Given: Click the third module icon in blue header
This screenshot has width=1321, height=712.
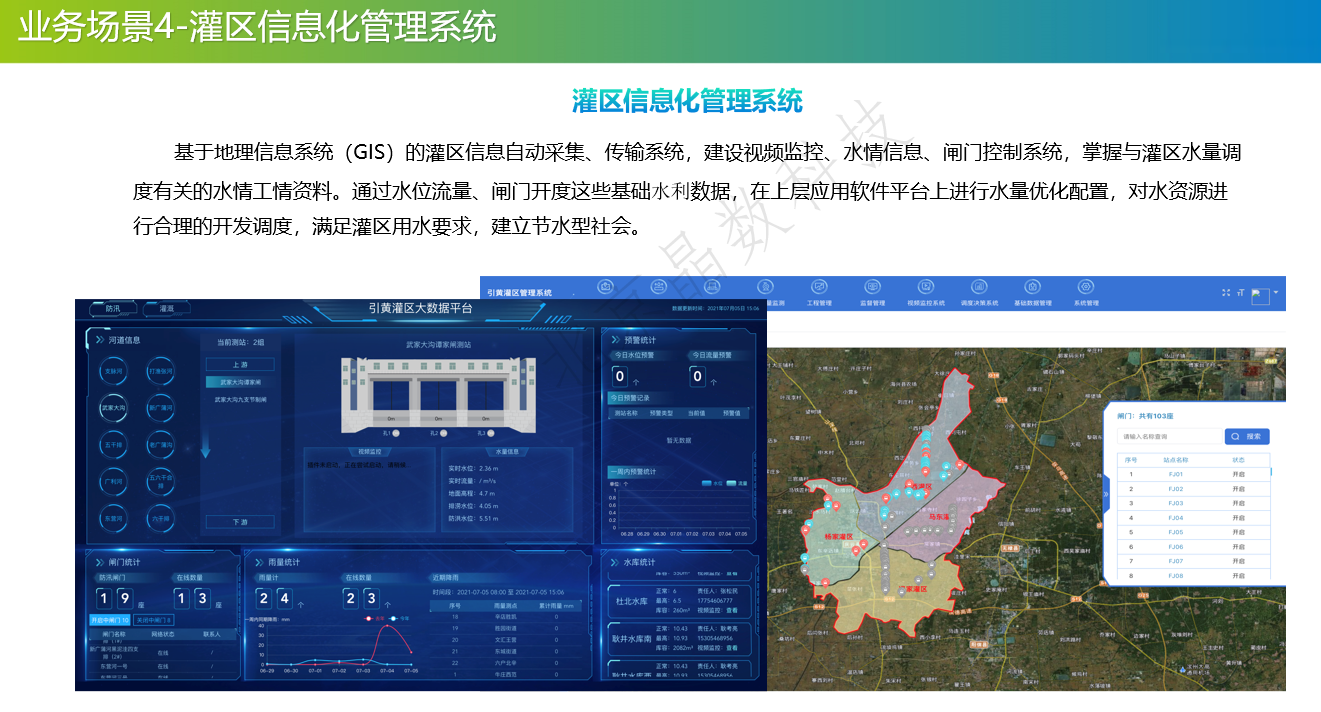Looking at the screenshot, I should pyautogui.click(x=712, y=287).
